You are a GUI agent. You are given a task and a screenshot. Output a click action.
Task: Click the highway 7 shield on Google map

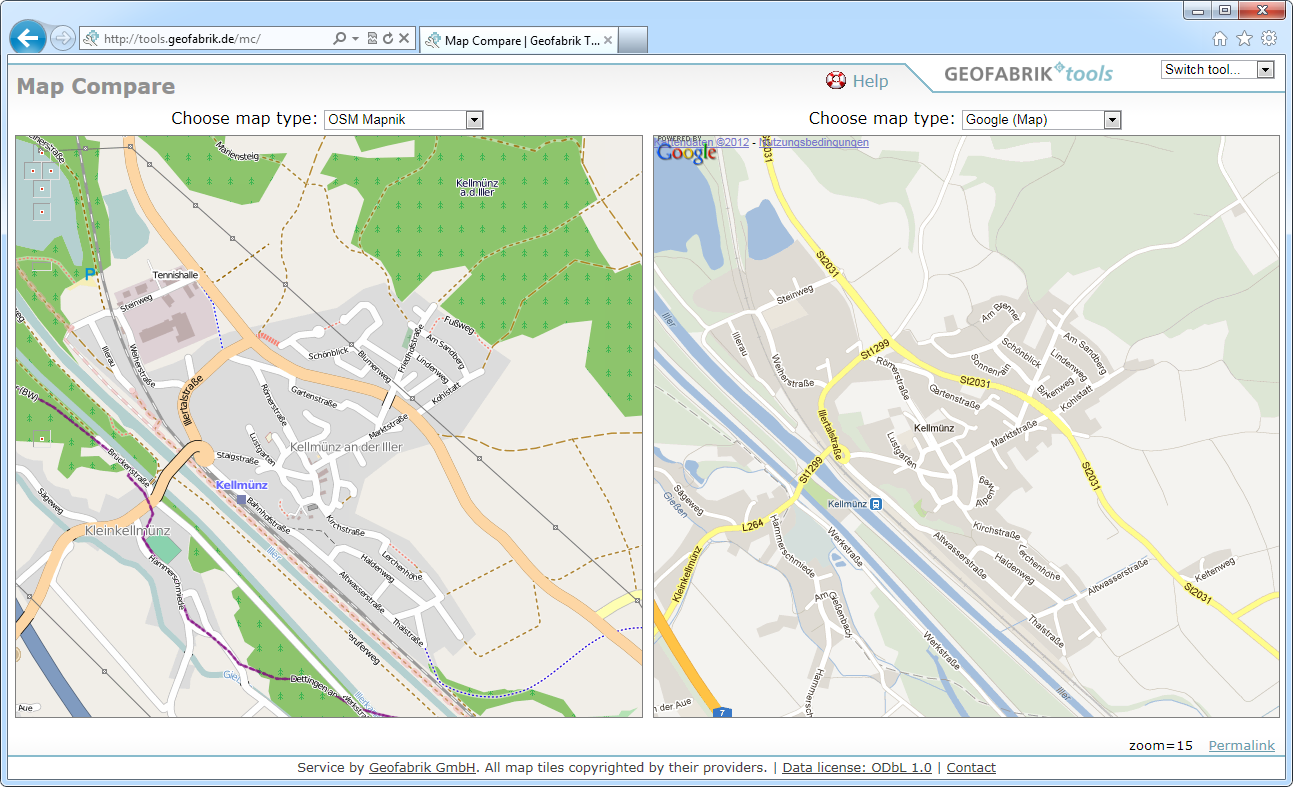click(723, 712)
